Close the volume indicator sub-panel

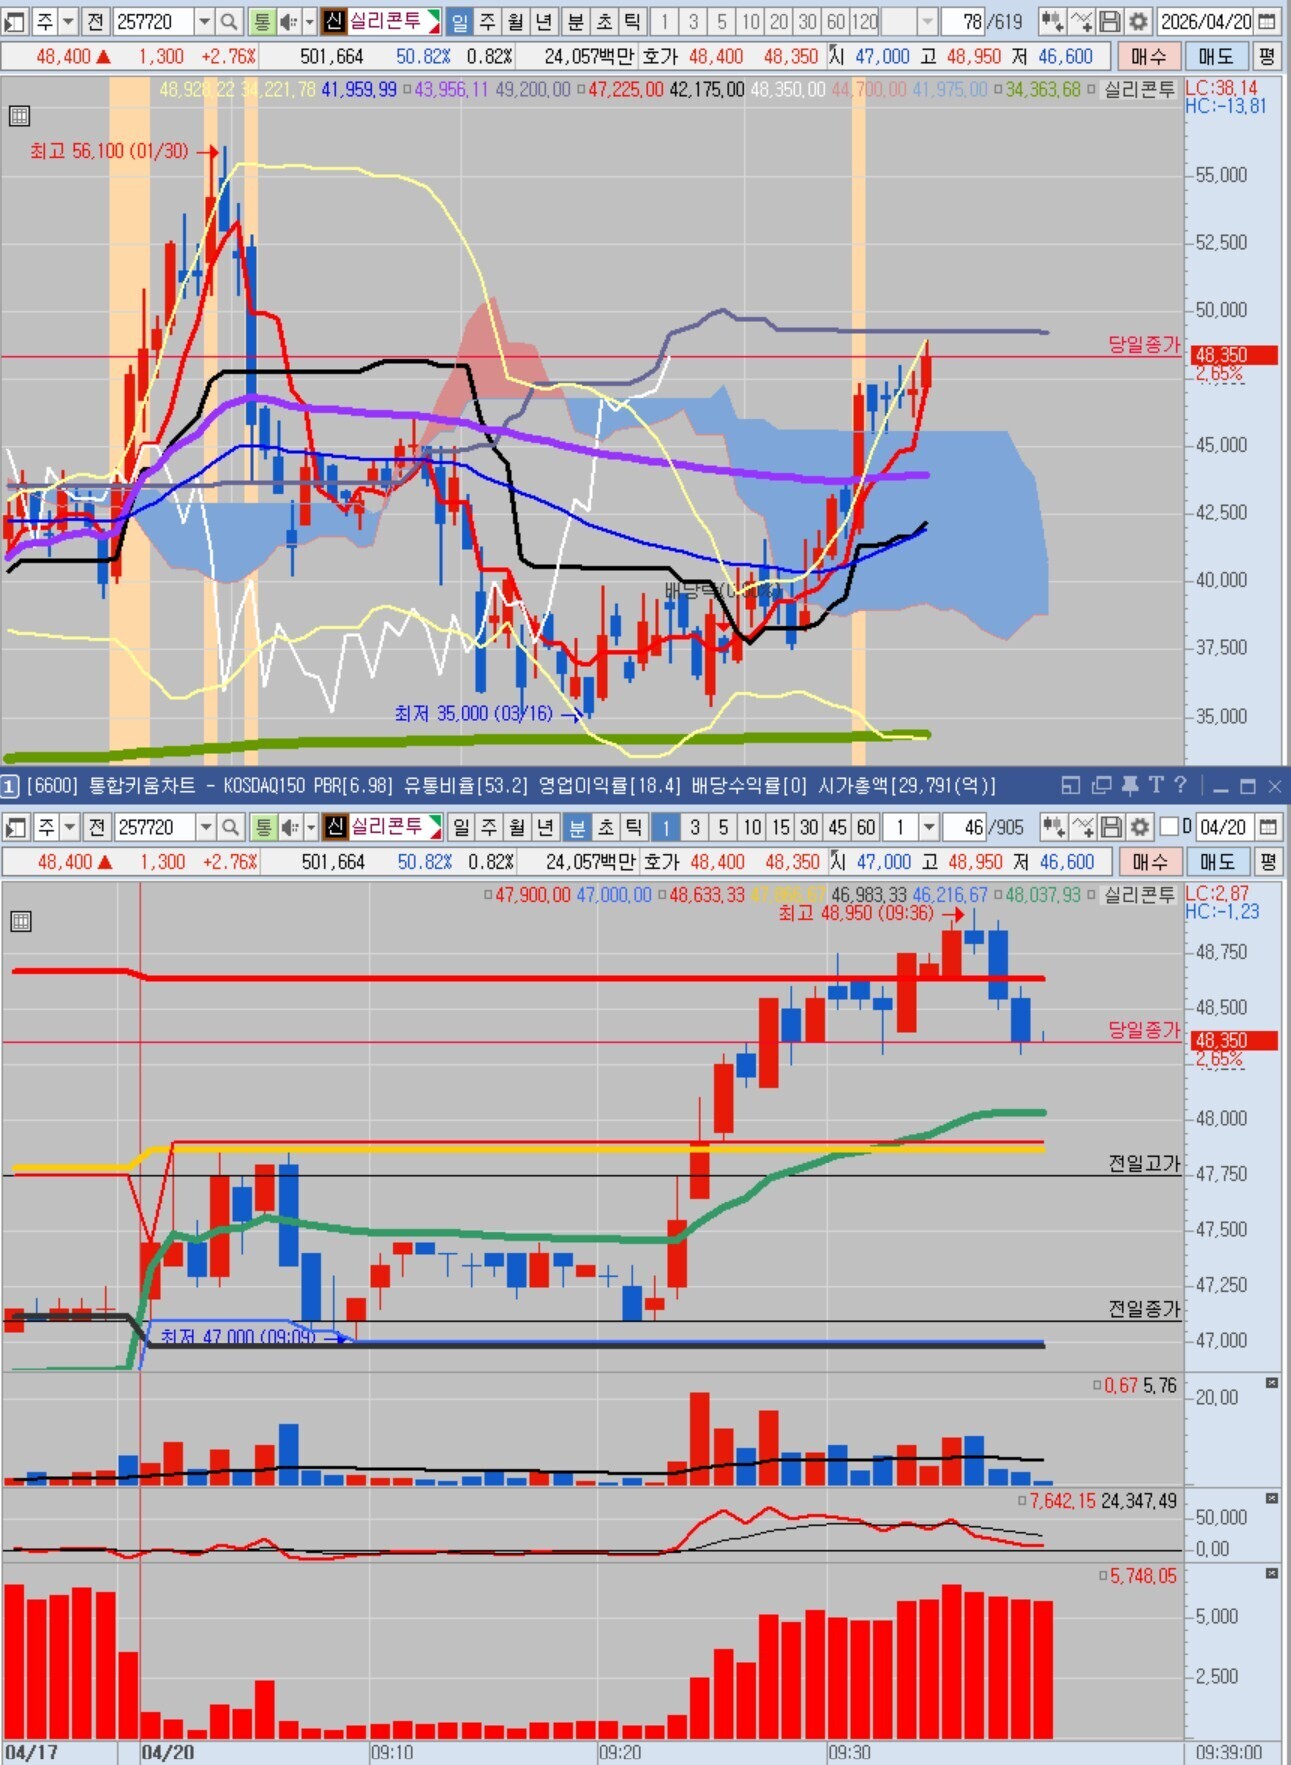(1272, 1383)
